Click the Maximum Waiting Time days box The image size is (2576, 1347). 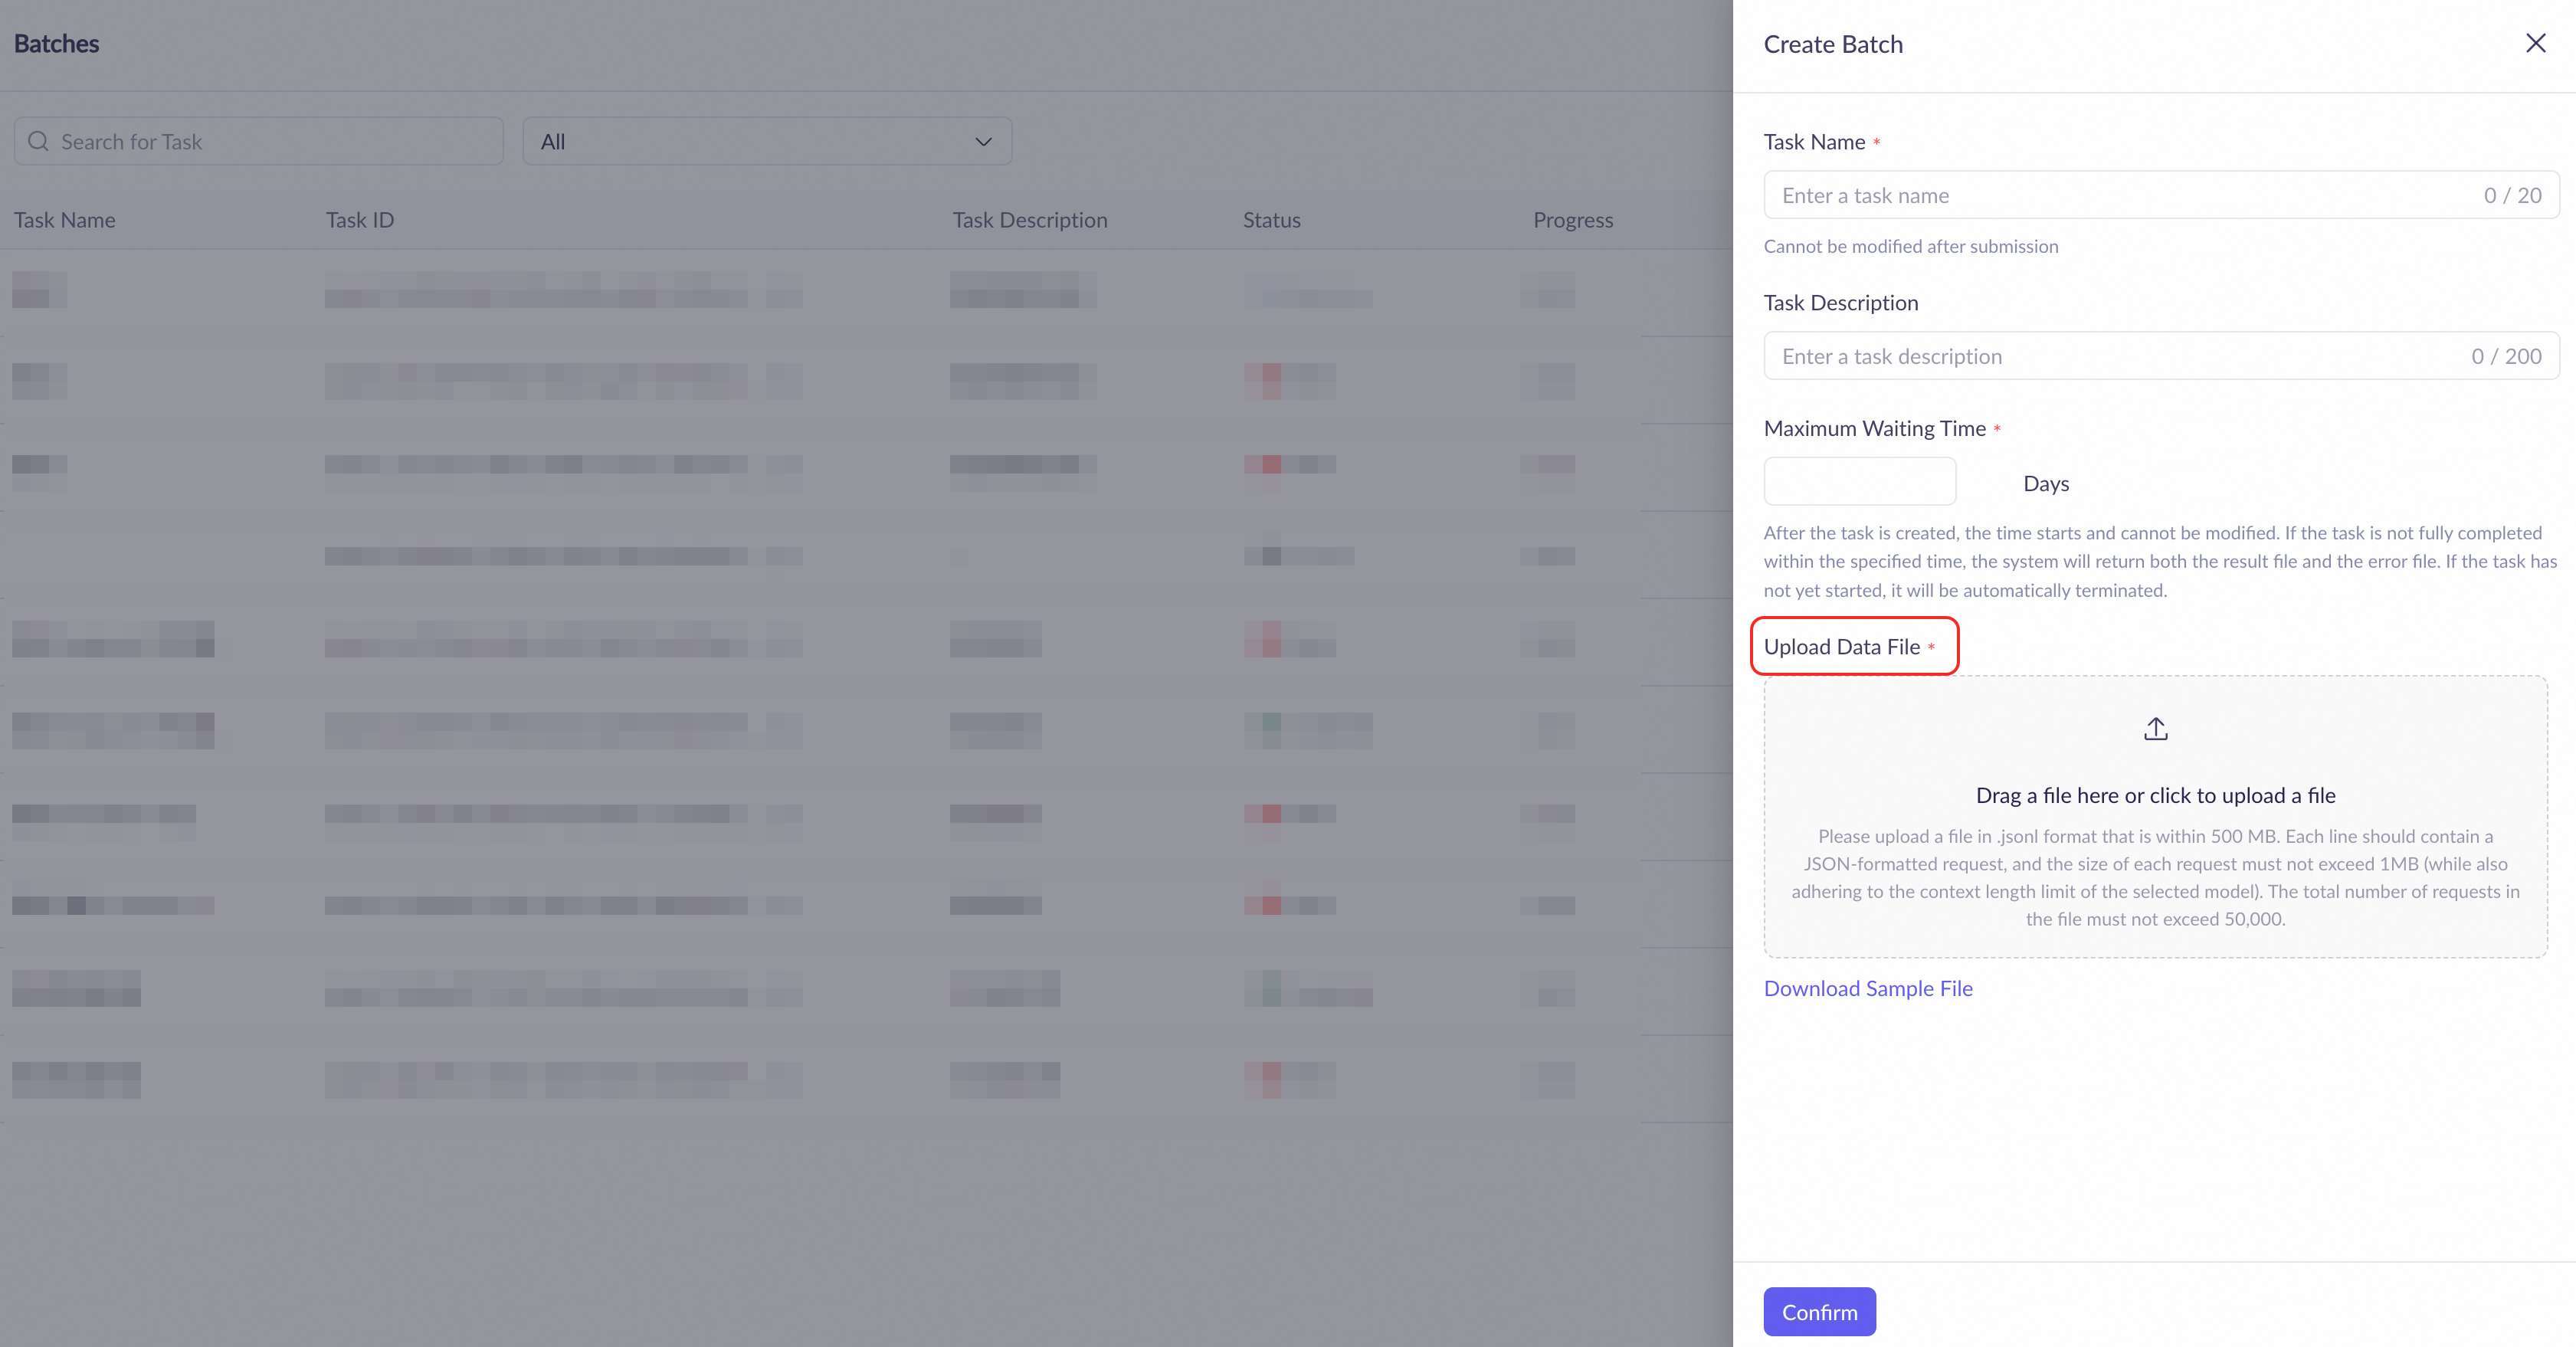(x=1859, y=482)
